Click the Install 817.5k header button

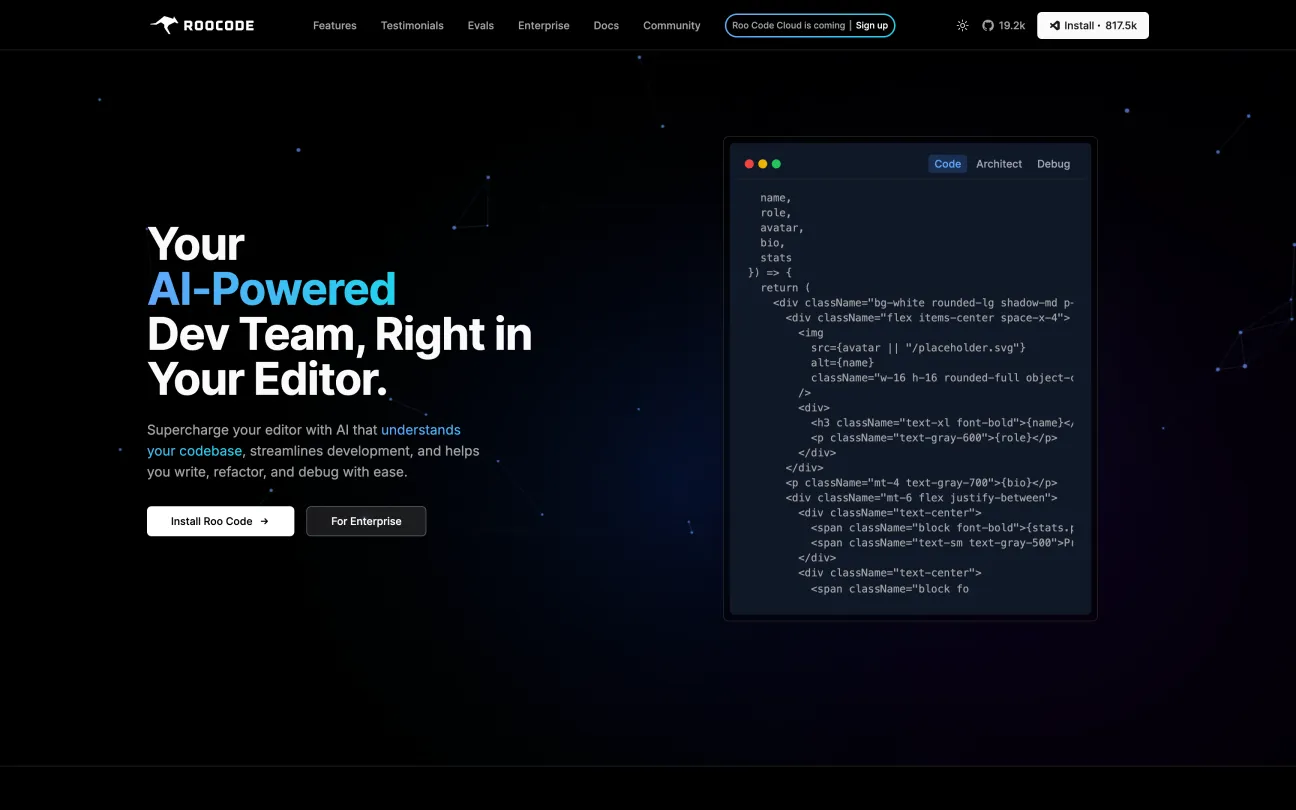1093,26
